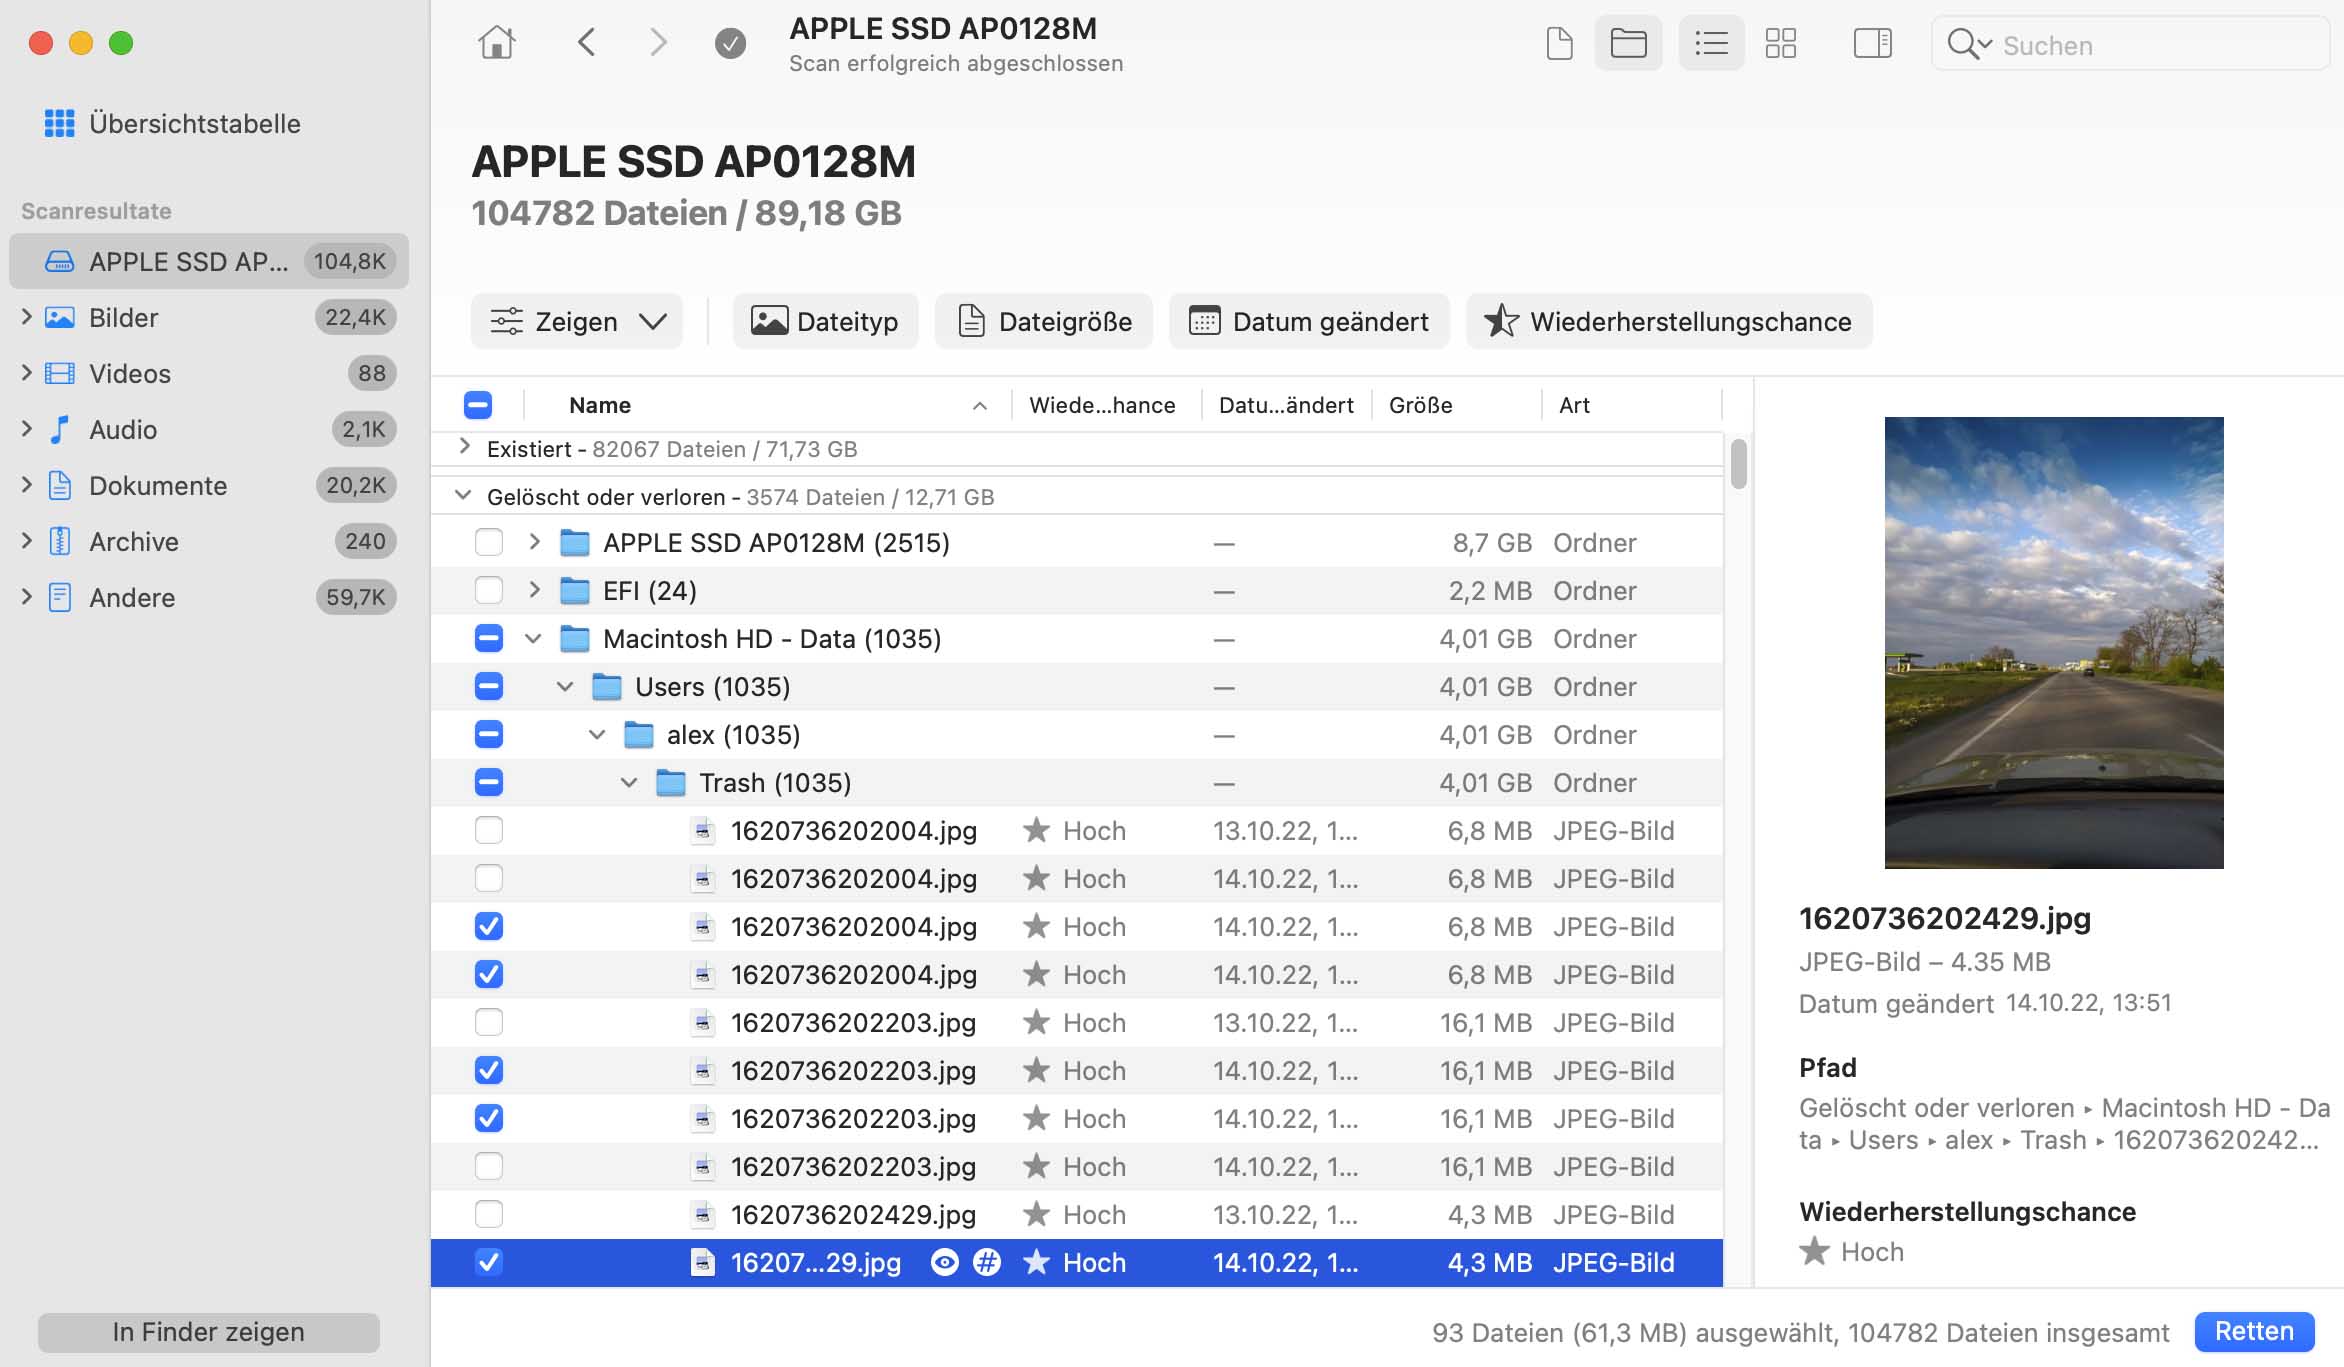Select APPLE SSD drive in scan results
The image size is (2344, 1367).
(209, 261)
